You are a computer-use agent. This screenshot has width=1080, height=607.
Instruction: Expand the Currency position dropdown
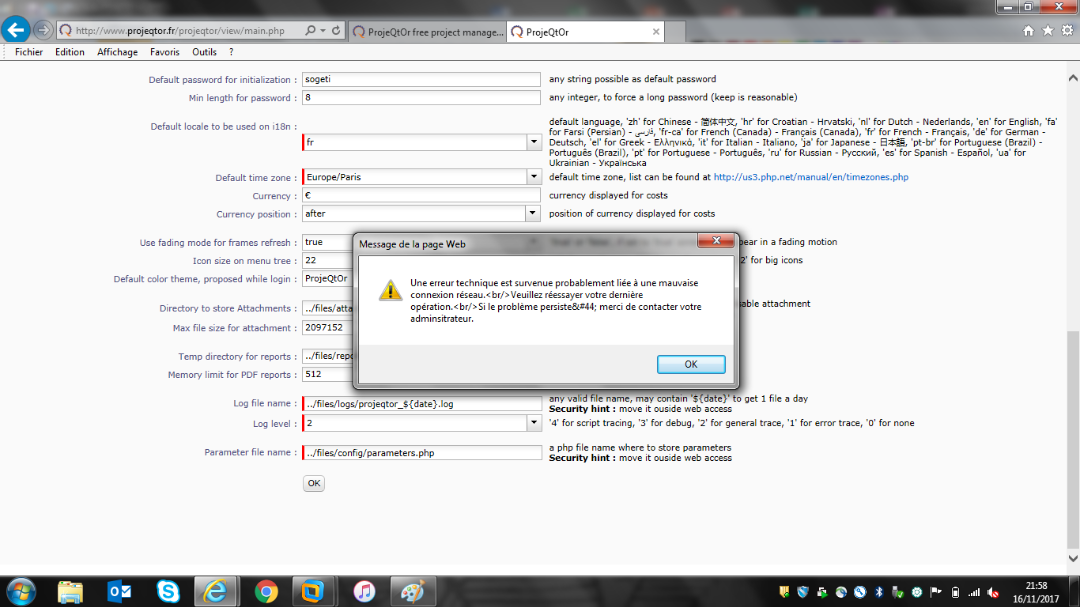532,214
